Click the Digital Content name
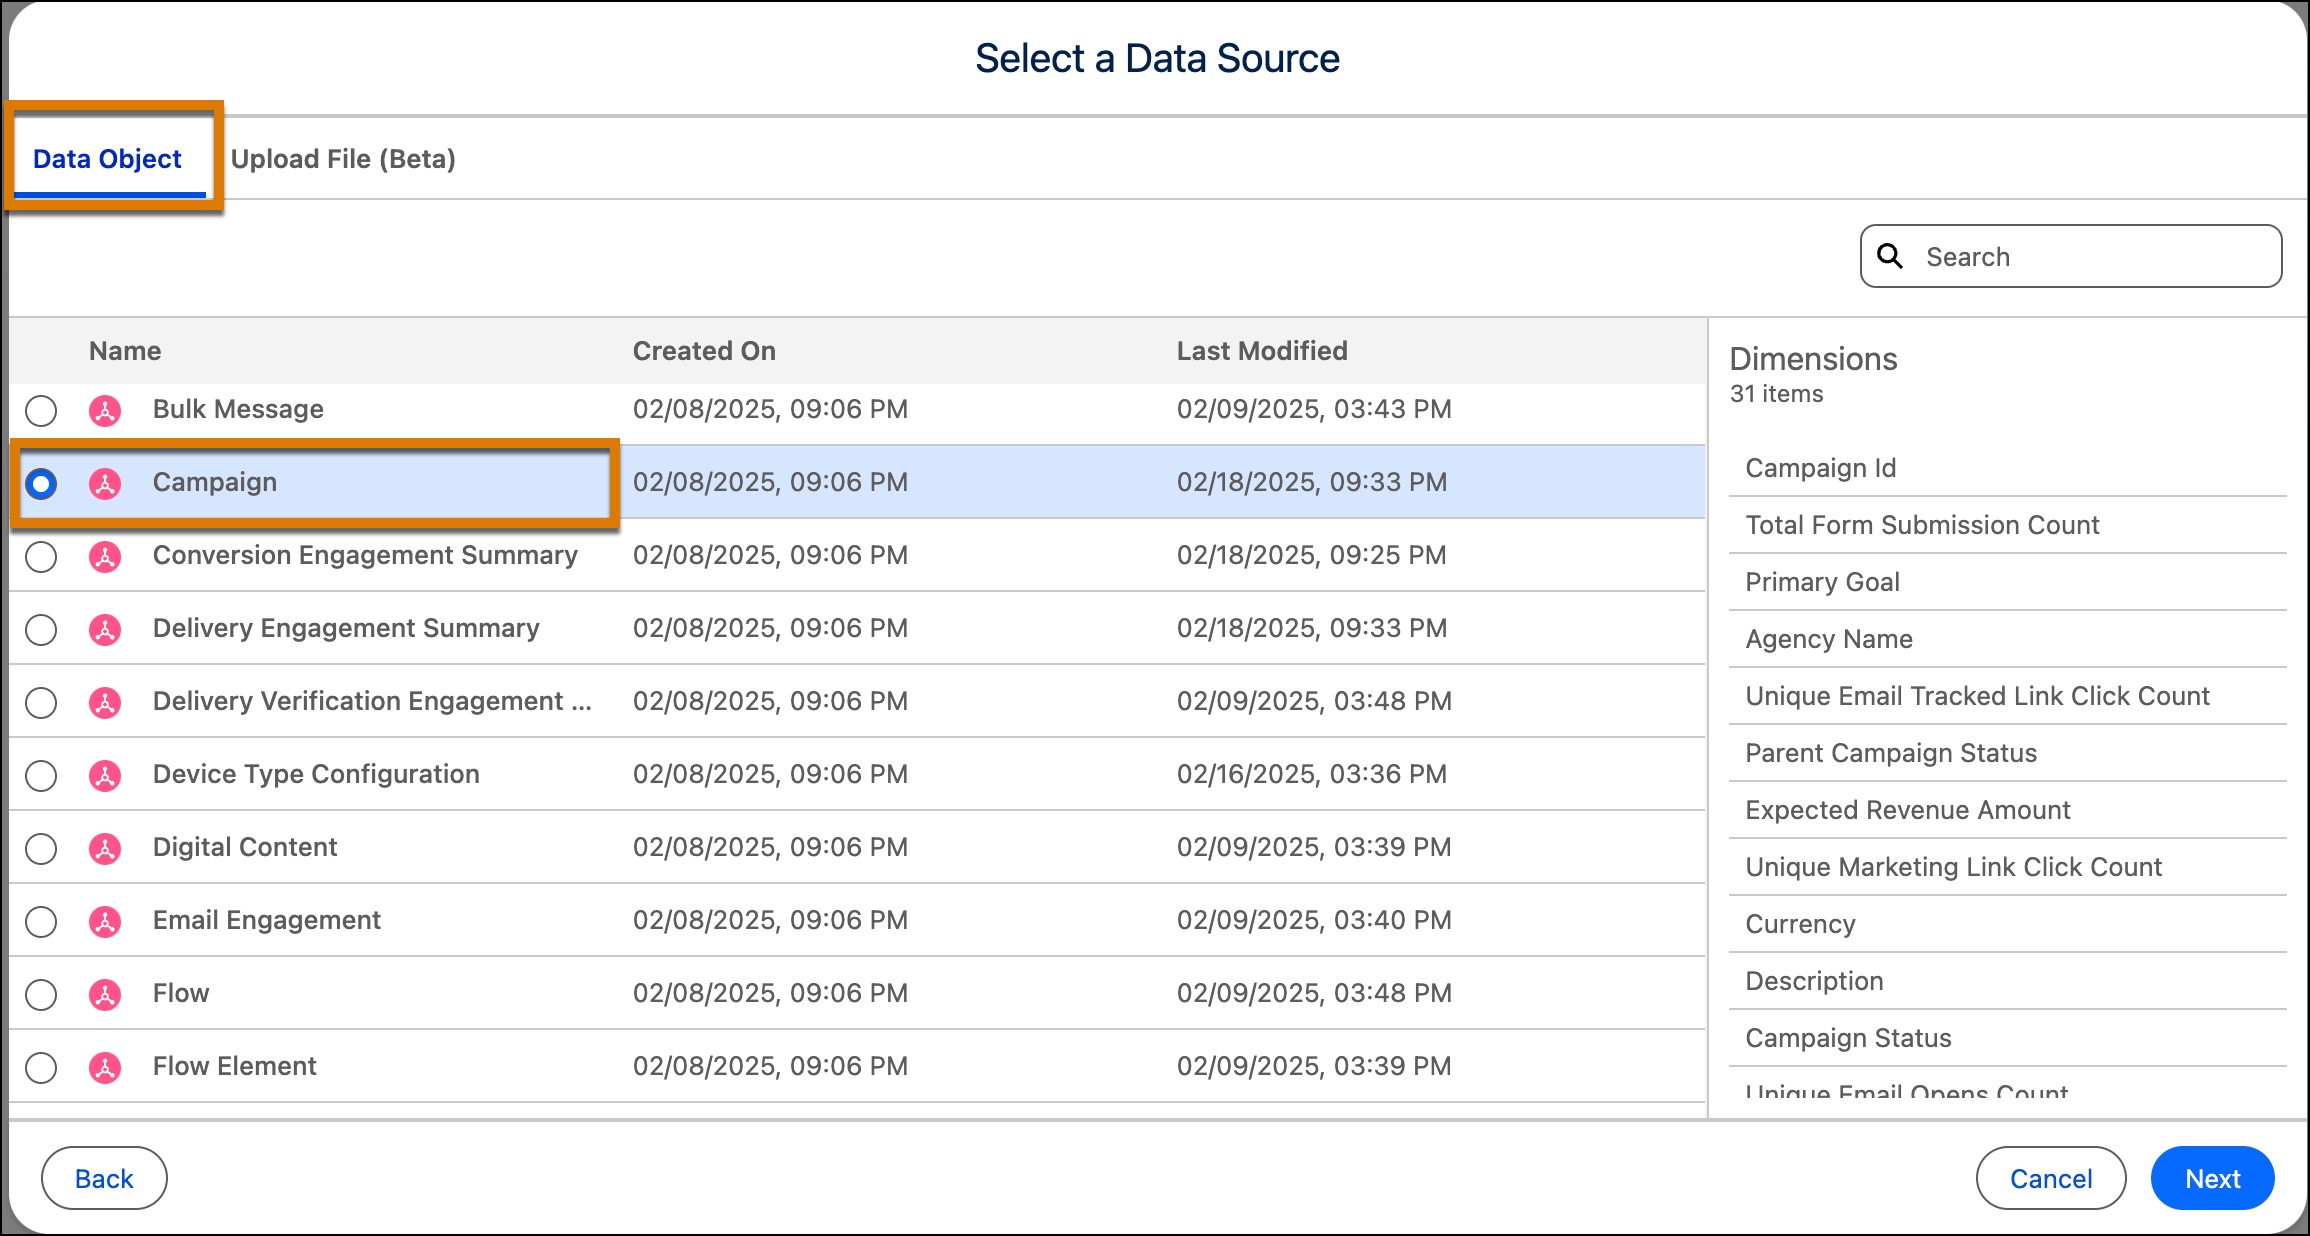The height and width of the screenshot is (1236, 2310). tap(245, 847)
